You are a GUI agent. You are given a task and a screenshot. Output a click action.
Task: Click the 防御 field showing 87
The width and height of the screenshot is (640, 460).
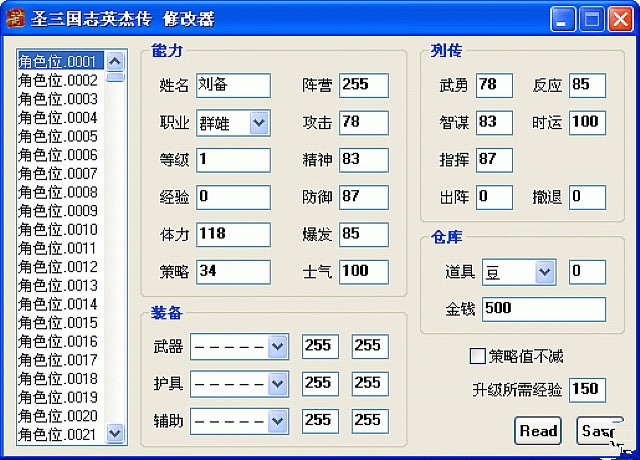click(x=364, y=197)
